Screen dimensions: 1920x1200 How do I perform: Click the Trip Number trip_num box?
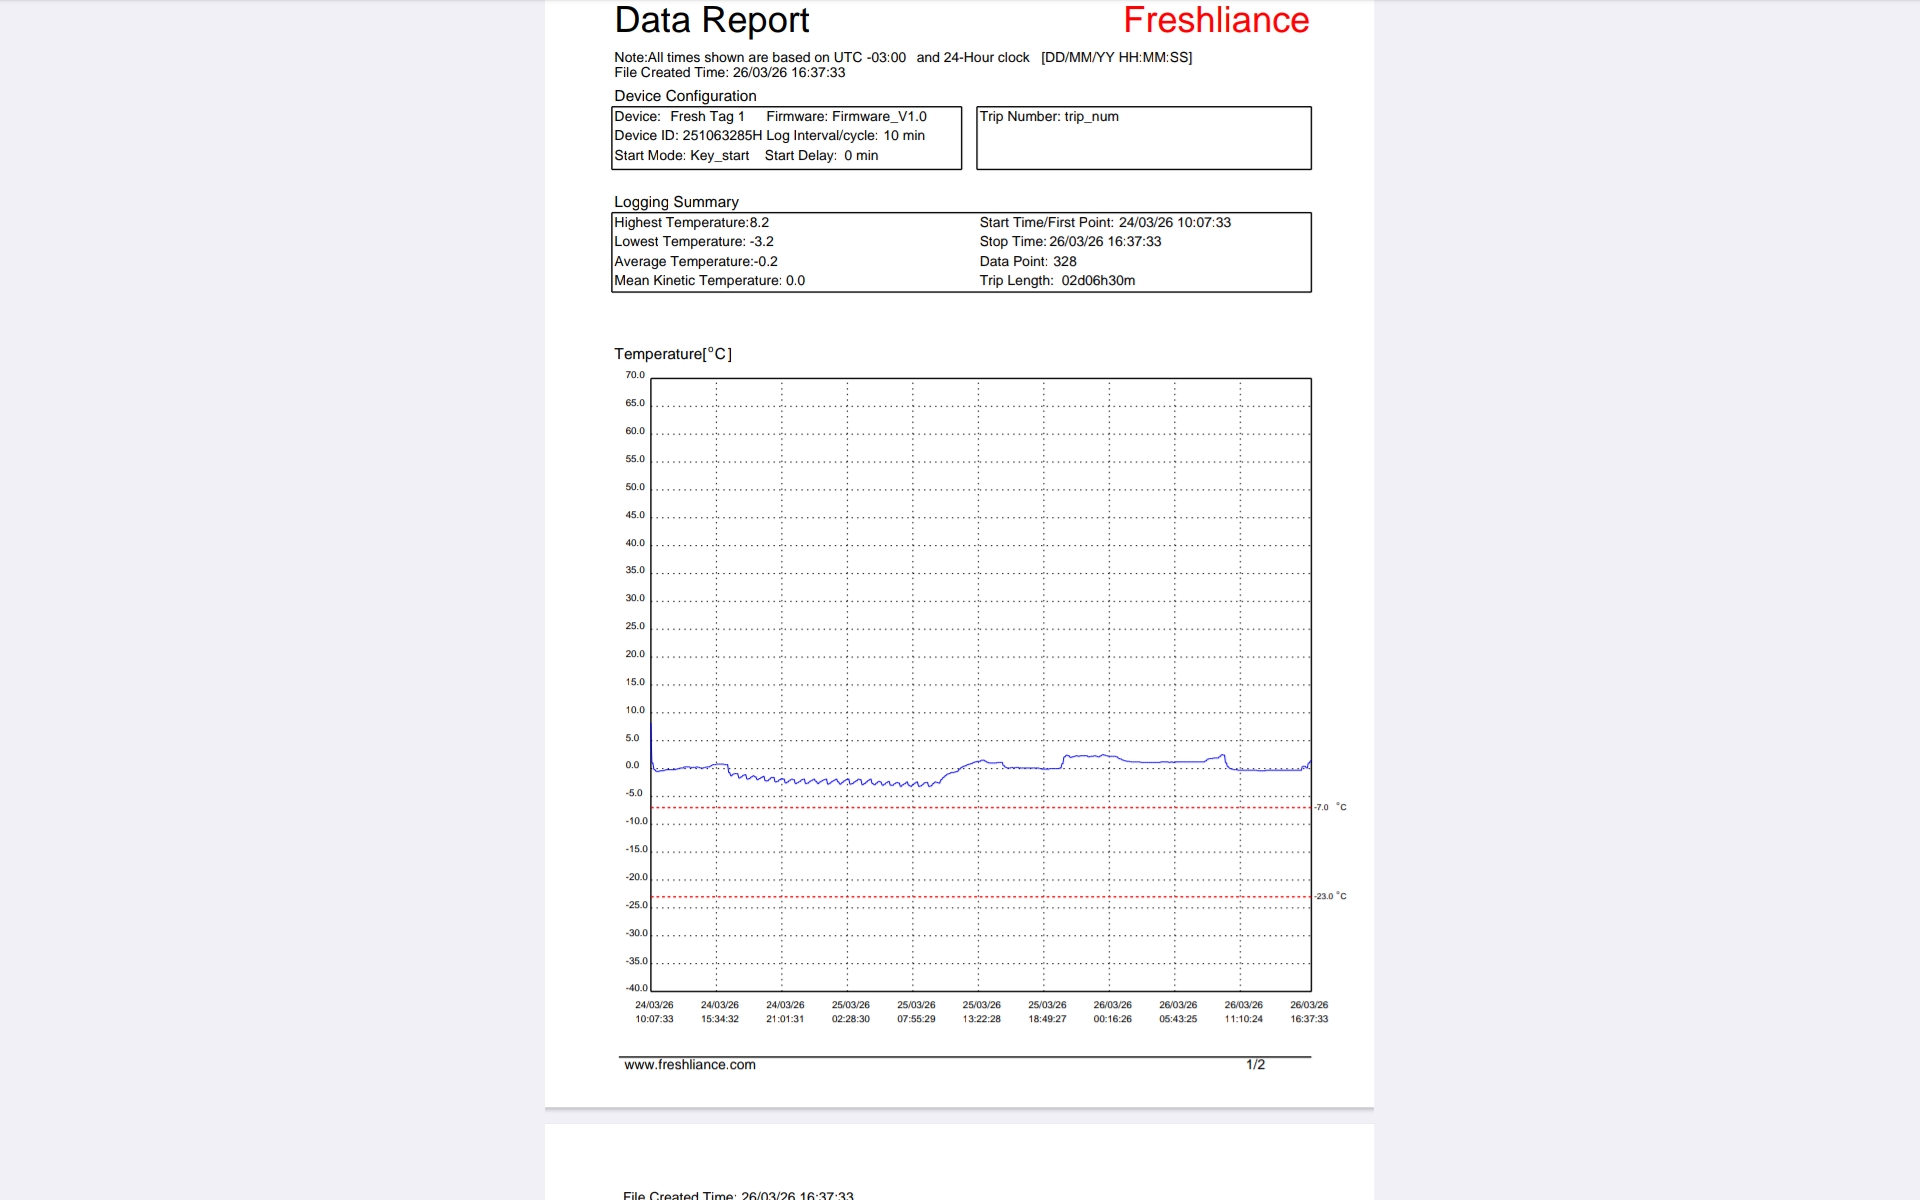(x=1142, y=138)
